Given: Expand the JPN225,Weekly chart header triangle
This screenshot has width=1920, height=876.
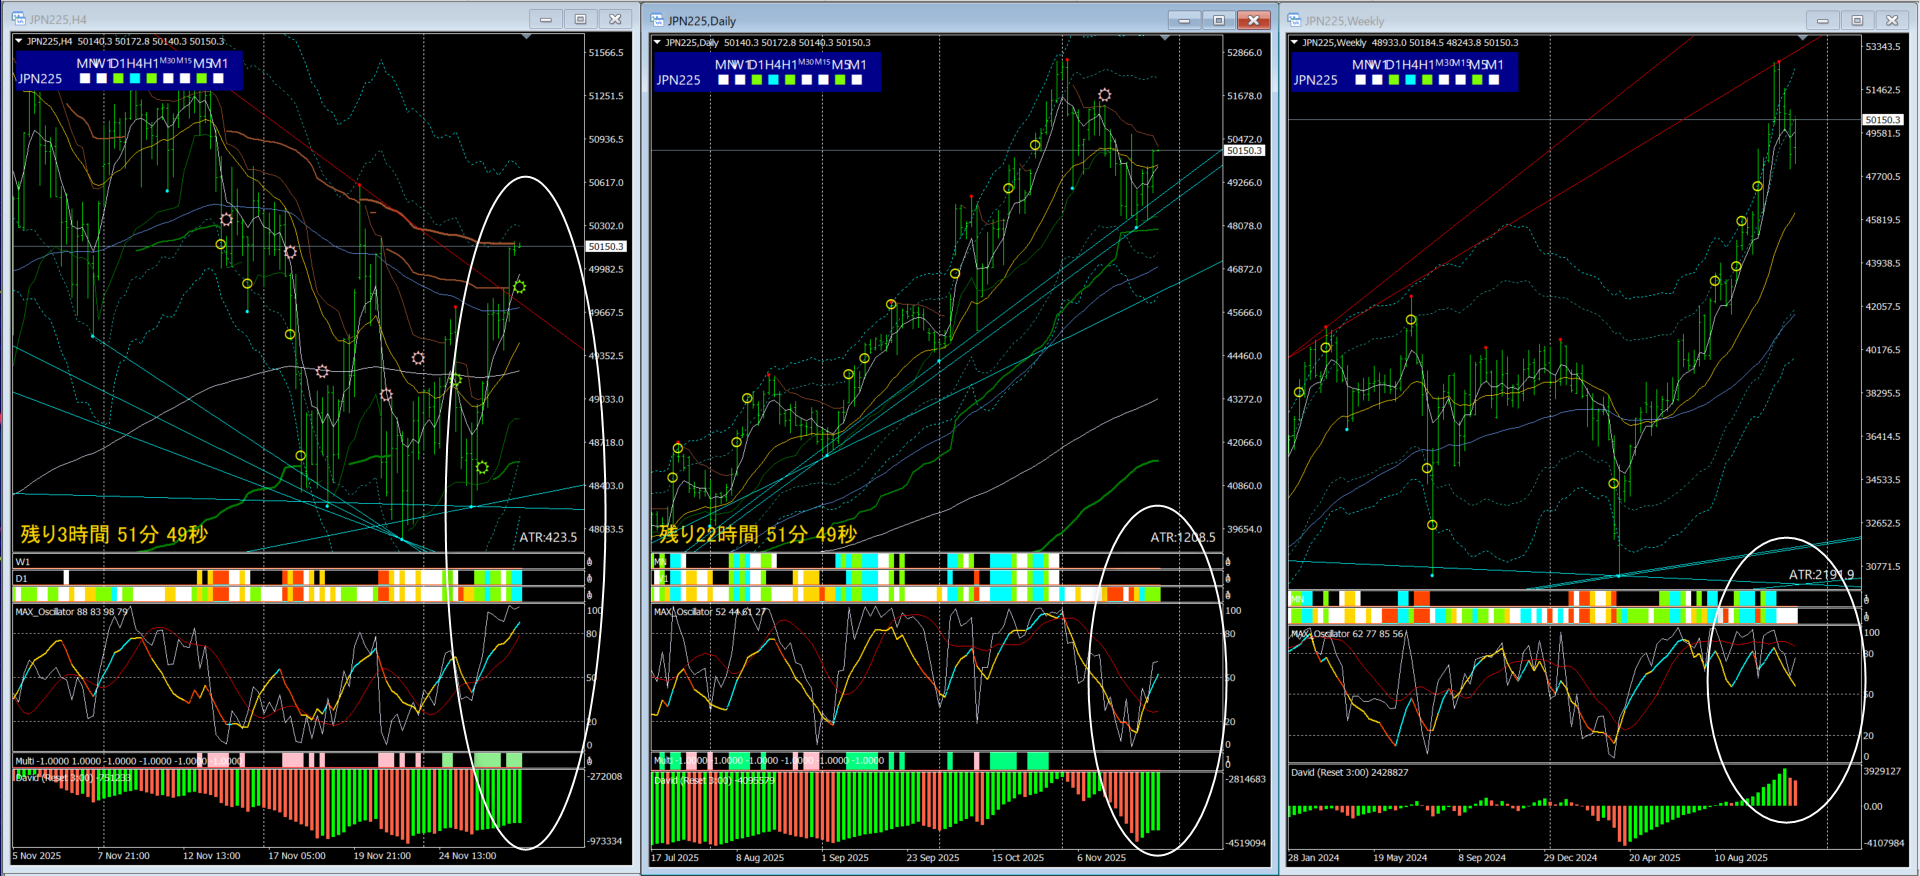Looking at the screenshot, I should pyautogui.click(x=1294, y=42).
